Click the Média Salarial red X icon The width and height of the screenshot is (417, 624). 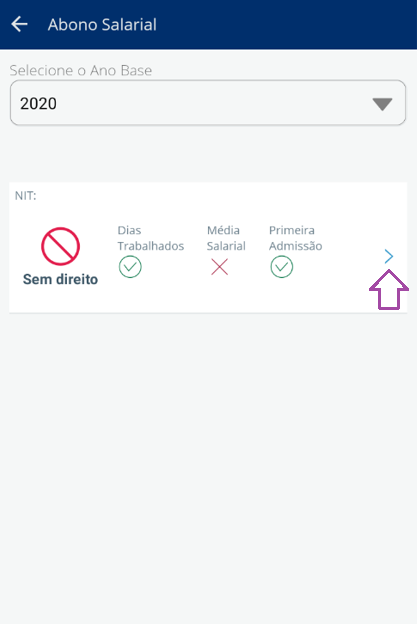pyautogui.click(x=219, y=267)
